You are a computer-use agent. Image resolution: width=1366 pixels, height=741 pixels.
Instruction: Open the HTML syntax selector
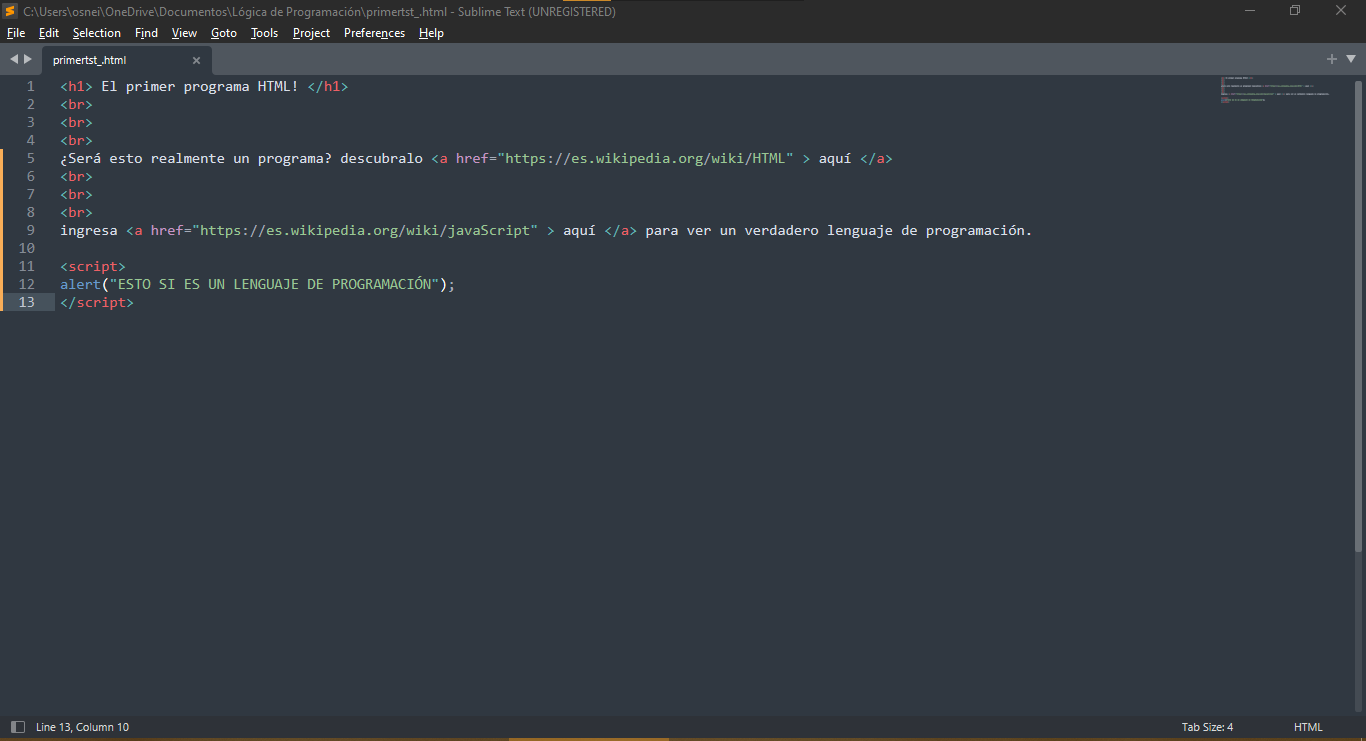[x=1308, y=727]
